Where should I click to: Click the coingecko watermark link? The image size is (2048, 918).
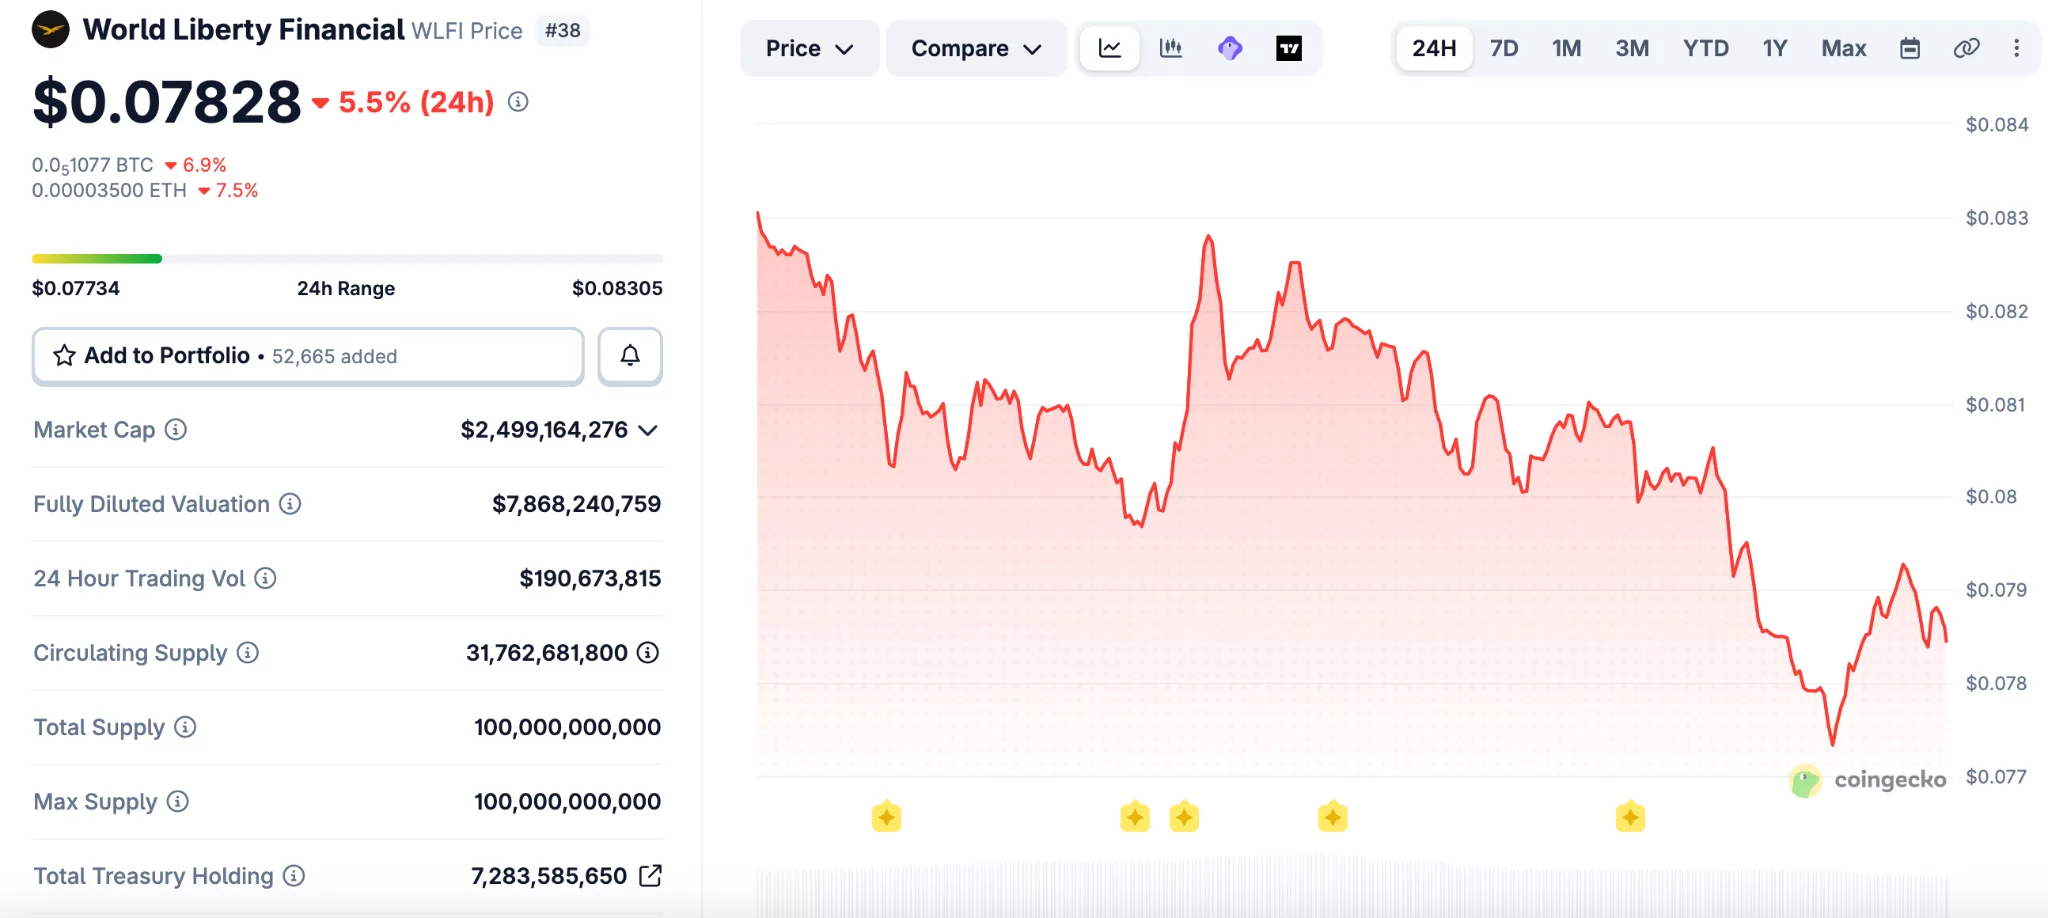(1866, 780)
